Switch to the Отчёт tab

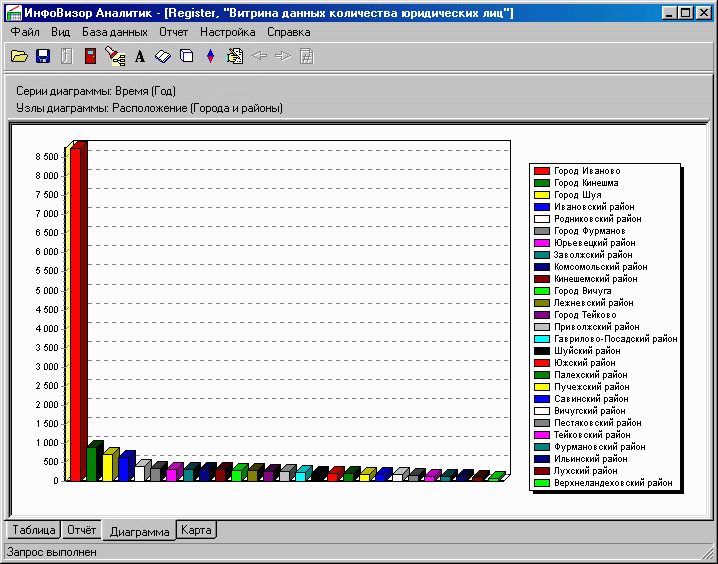click(82, 530)
